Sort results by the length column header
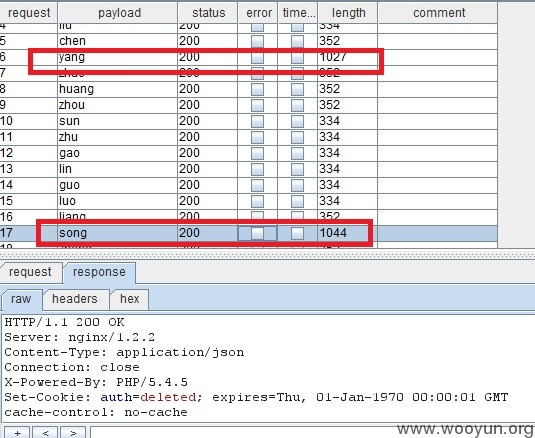Screen dimensions: 535x438 pyautogui.click(x=348, y=13)
